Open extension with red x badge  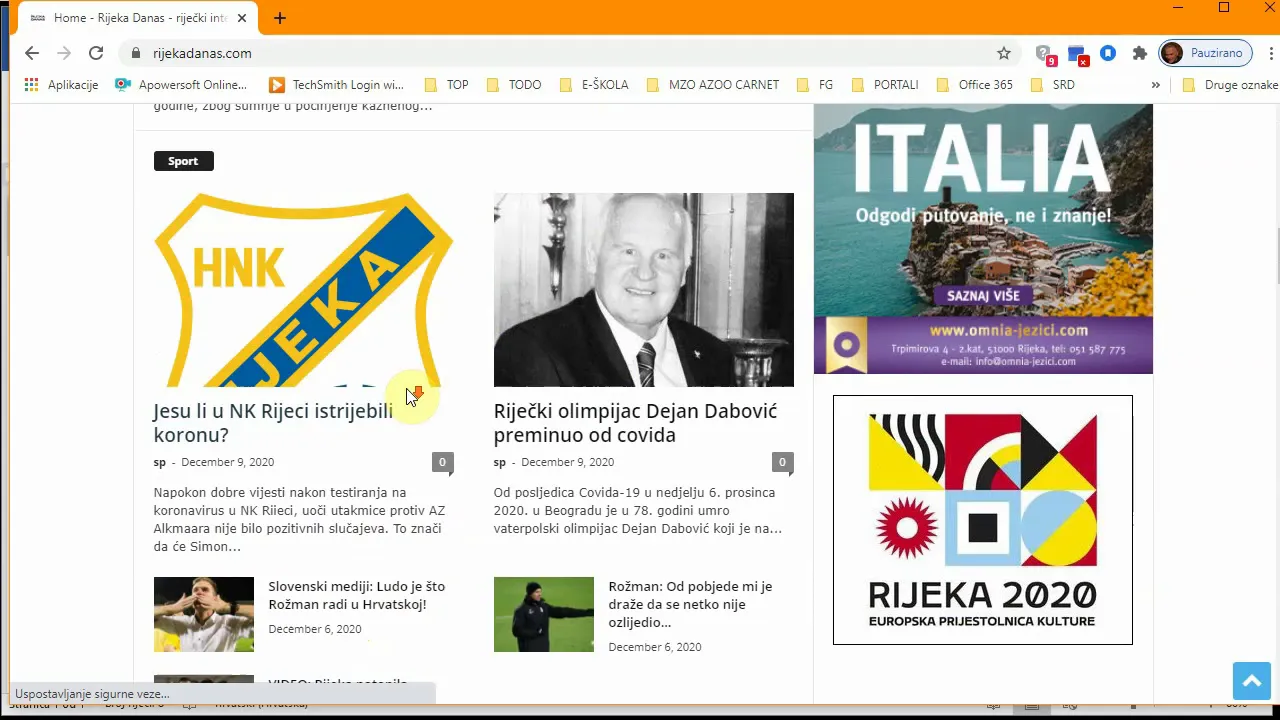[x=1077, y=54]
